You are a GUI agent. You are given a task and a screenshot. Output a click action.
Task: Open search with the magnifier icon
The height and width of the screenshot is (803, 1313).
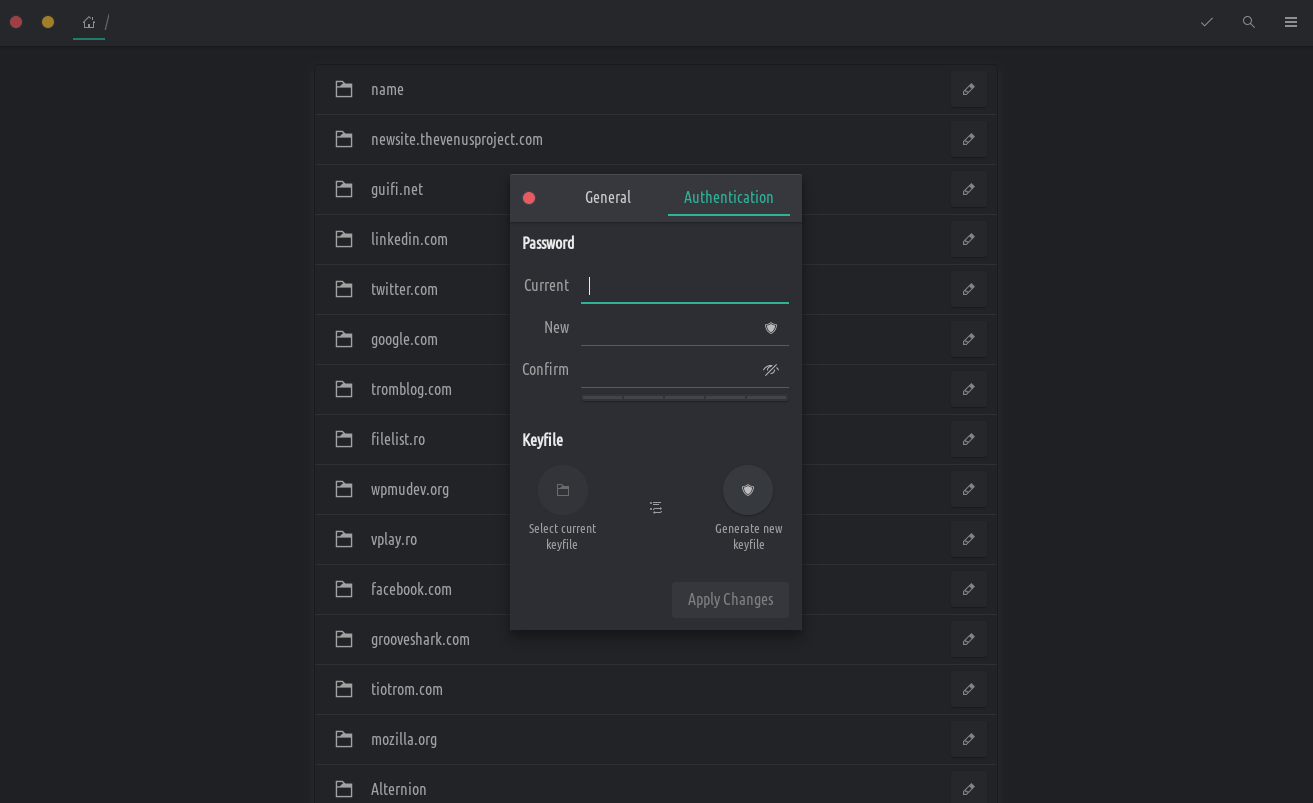1249,22
